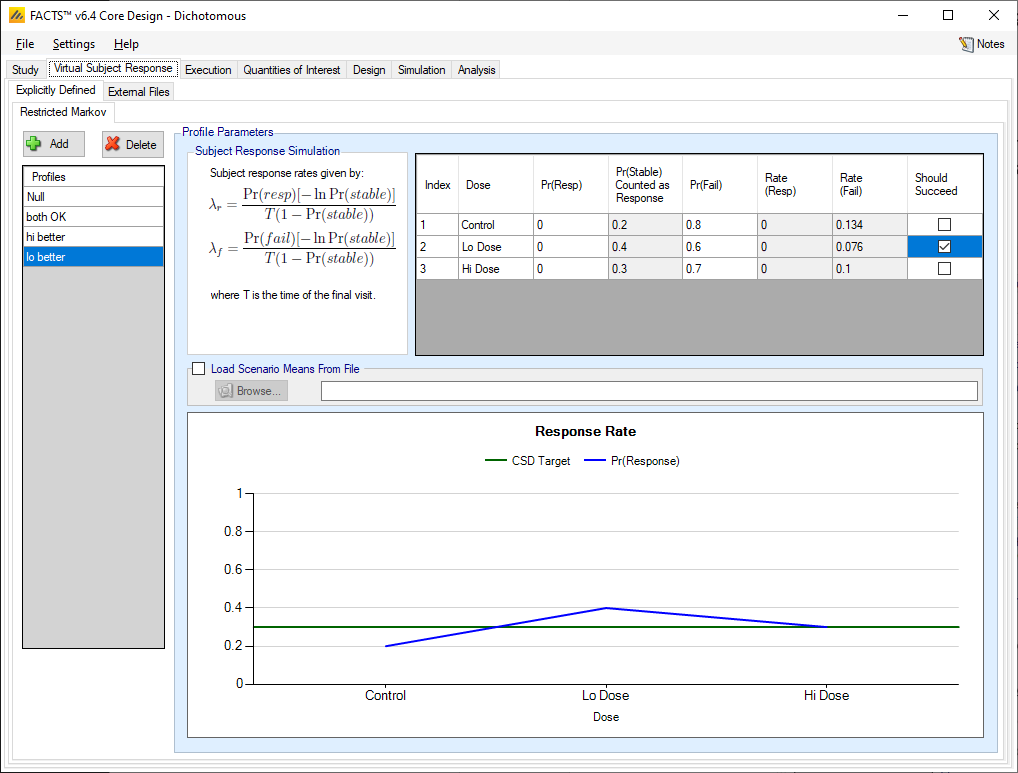Viewport: 1018px width, 773px height.
Task: Open the Settings menu
Action: [x=74, y=44]
